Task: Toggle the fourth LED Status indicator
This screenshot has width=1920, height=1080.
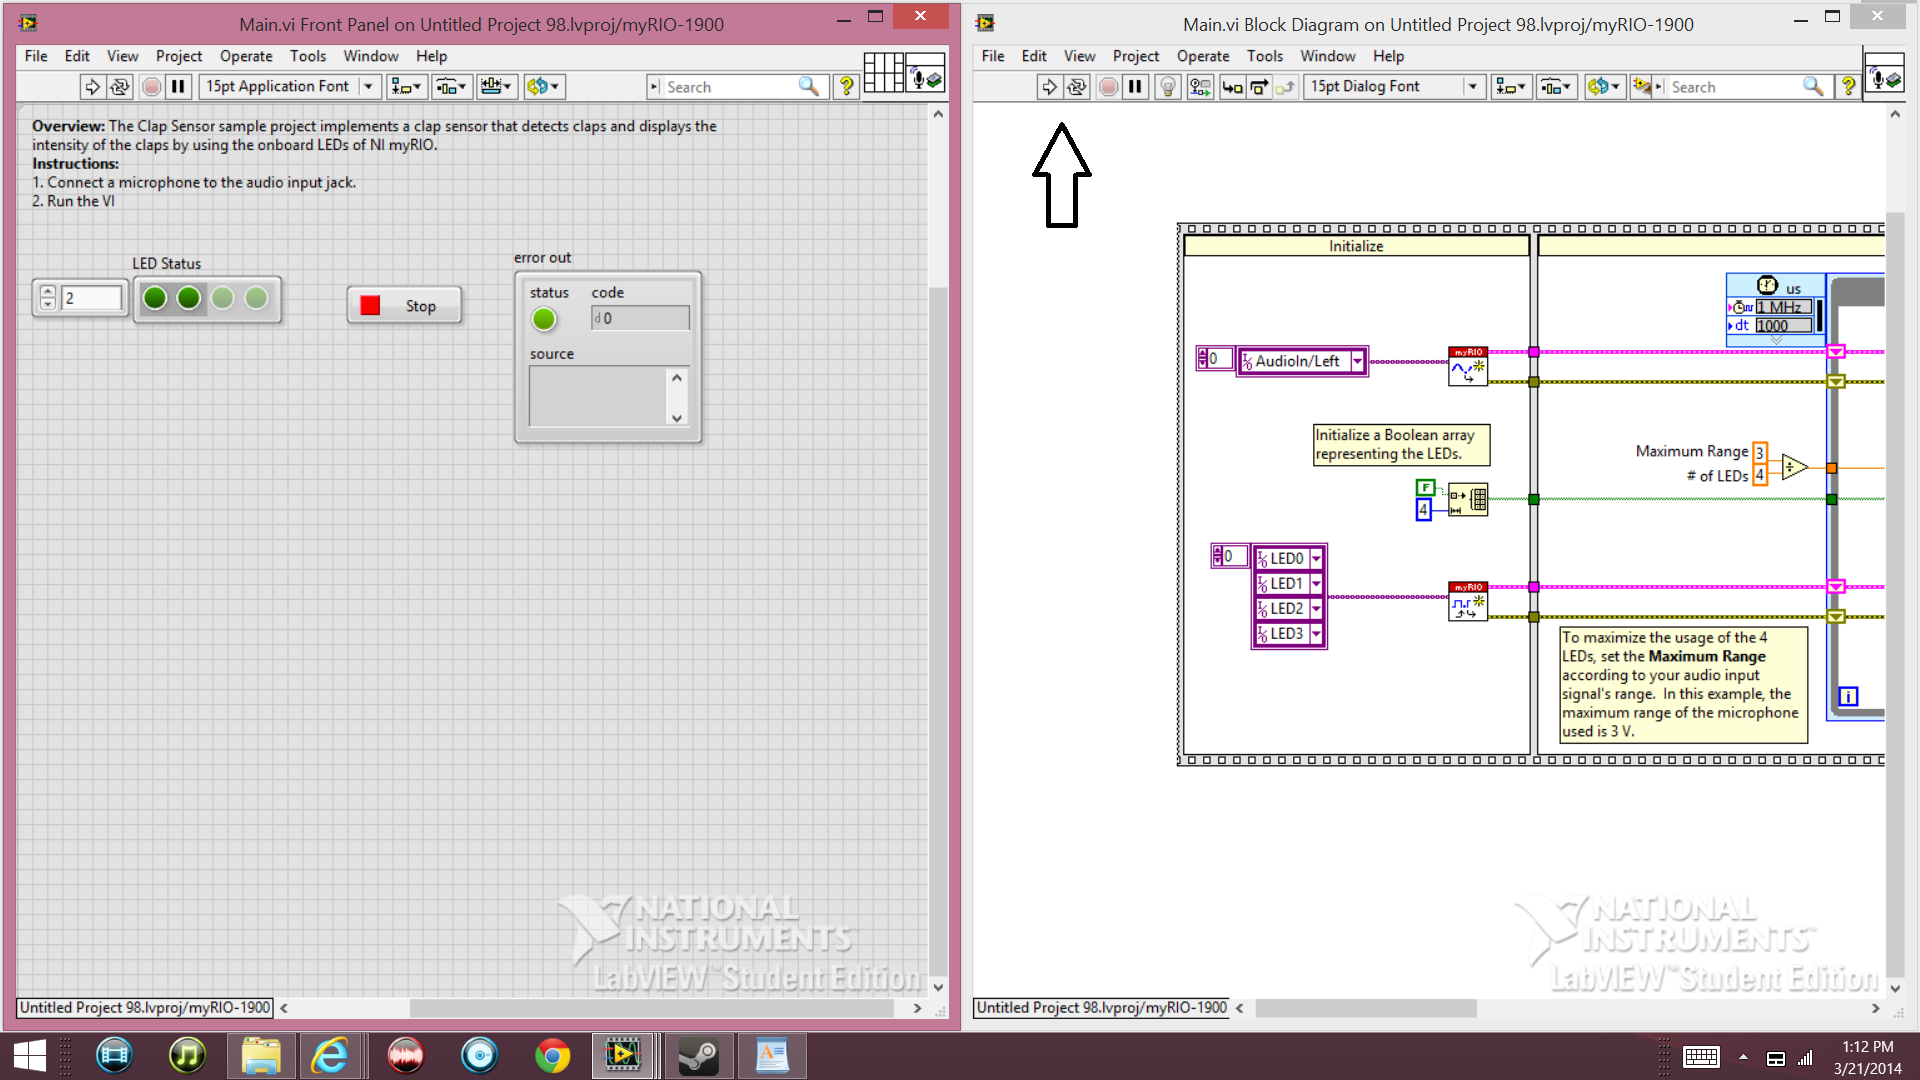Action: pos(257,298)
